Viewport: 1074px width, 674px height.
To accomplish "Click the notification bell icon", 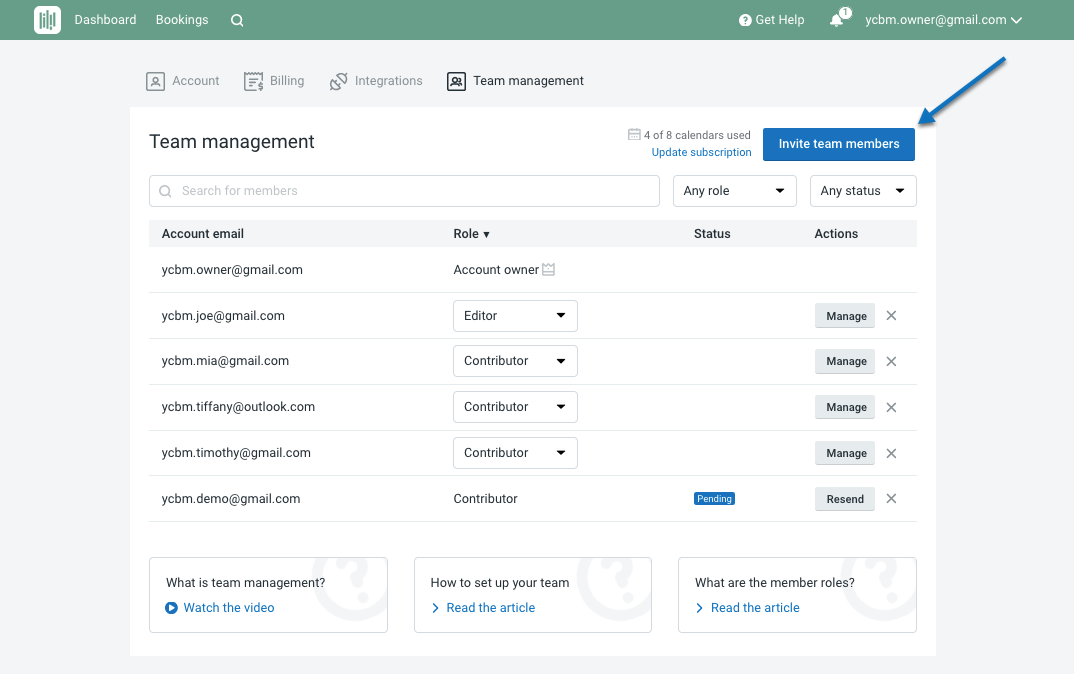I will pos(836,20).
